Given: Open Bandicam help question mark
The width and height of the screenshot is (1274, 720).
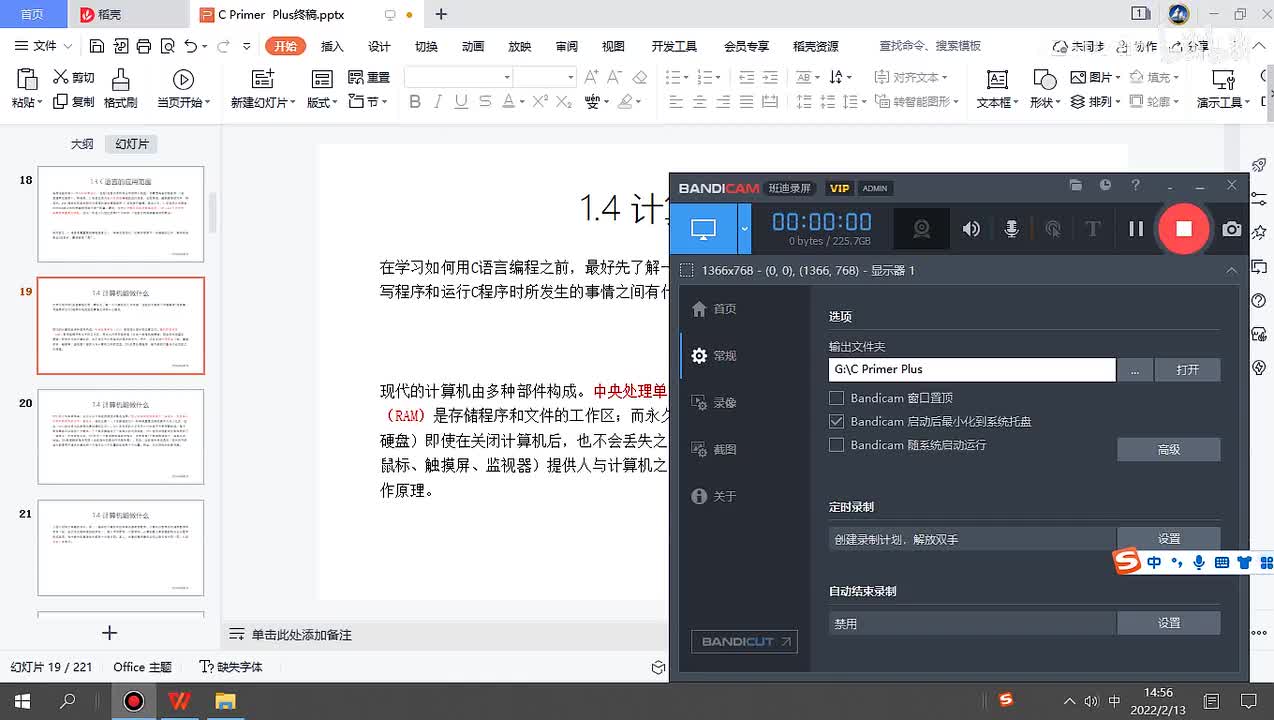Looking at the screenshot, I should point(1135,186).
